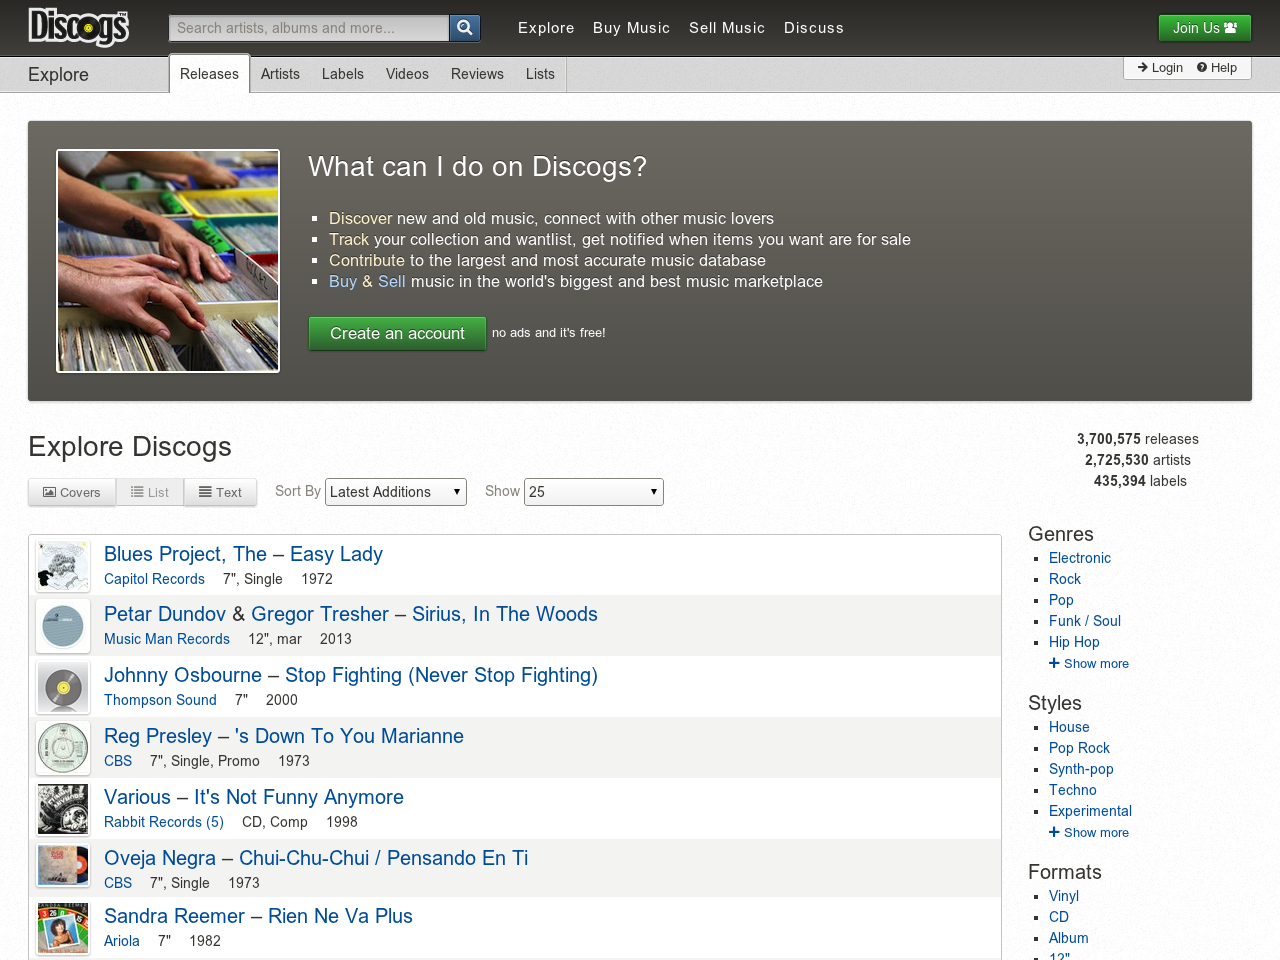Switch to List view mode
This screenshot has height=960, width=1280.
coord(150,492)
